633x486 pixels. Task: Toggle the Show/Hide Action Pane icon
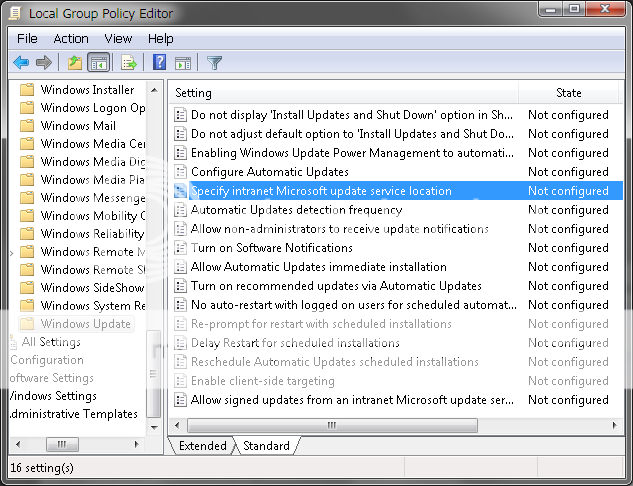click(x=183, y=63)
